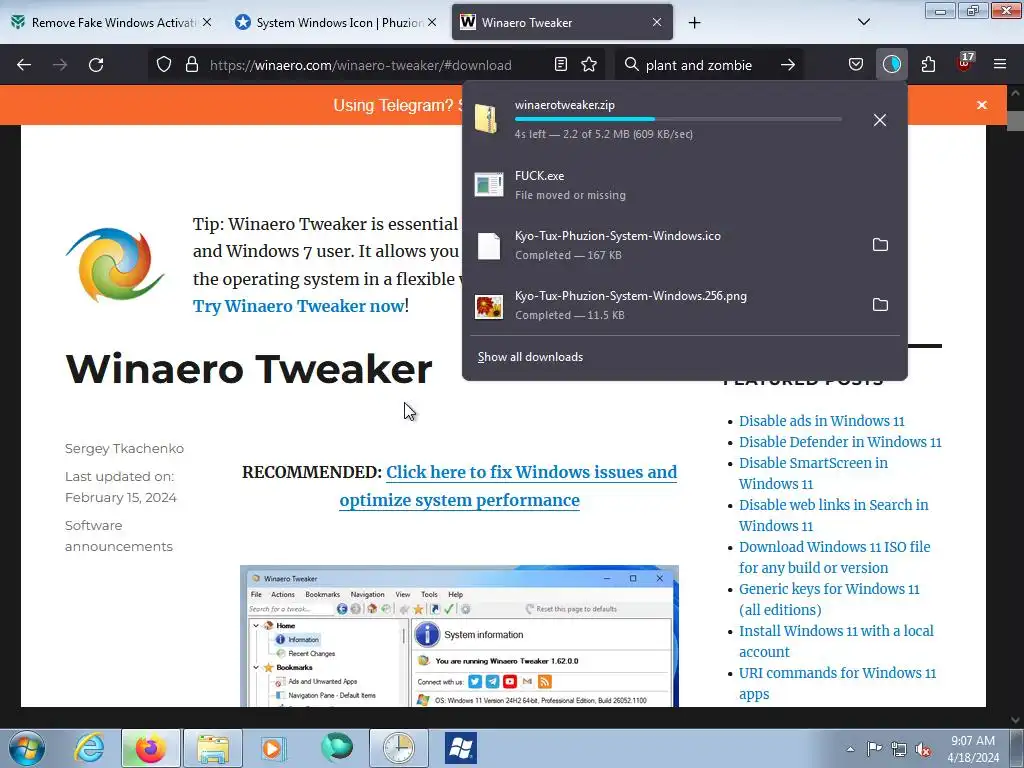Screen dimensions: 1024x768
Task: Reload the current page
Action: pos(96,65)
